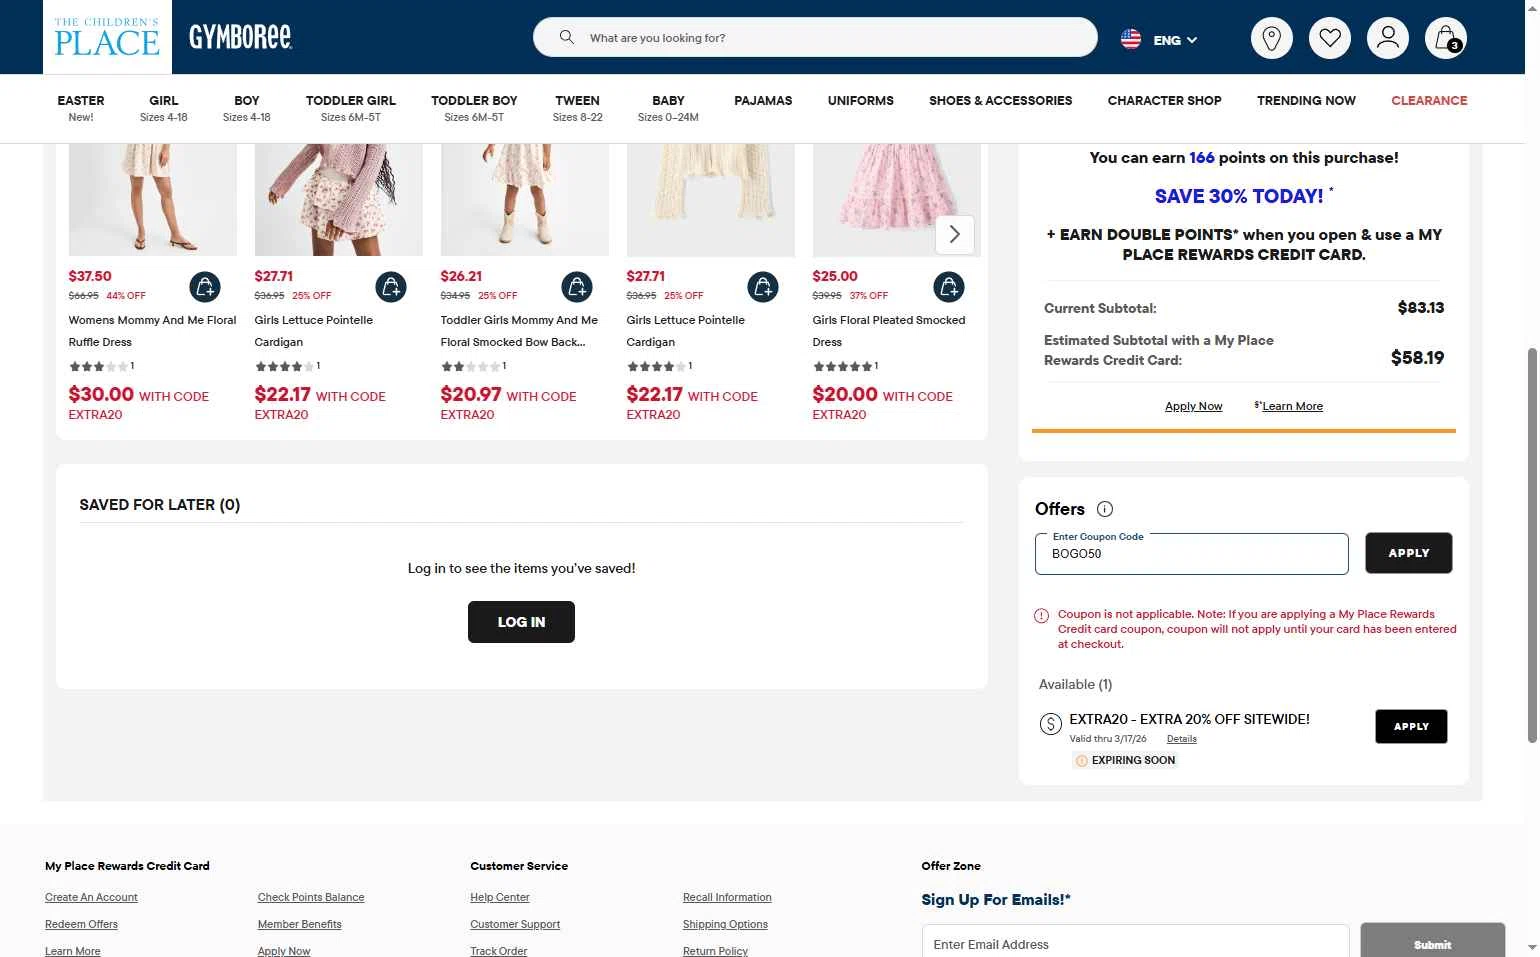The height and width of the screenshot is (957, 1540).
Task: Click the Offers info icon
Action: (x=1105, y=509)
